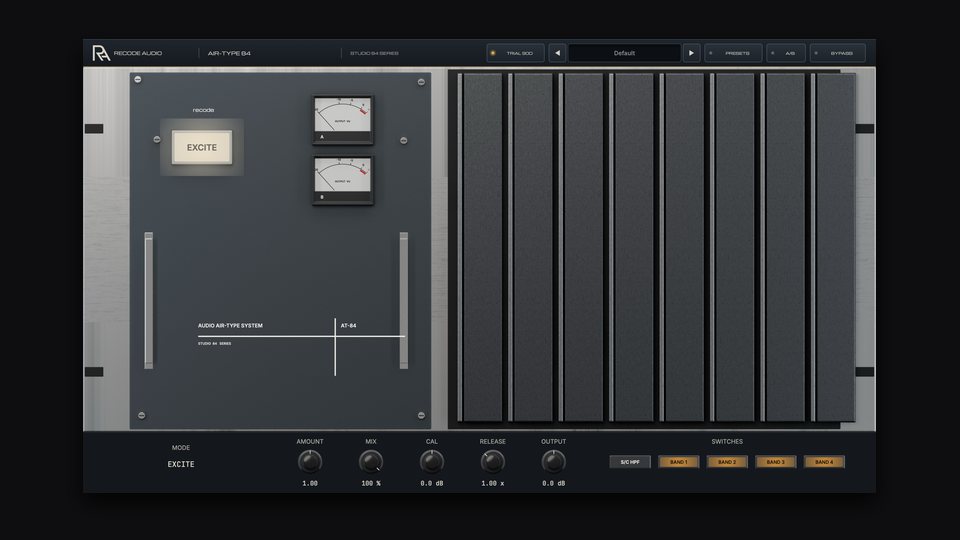
Task: Toggle the Band 3 switch
Action: coord(775,462)
